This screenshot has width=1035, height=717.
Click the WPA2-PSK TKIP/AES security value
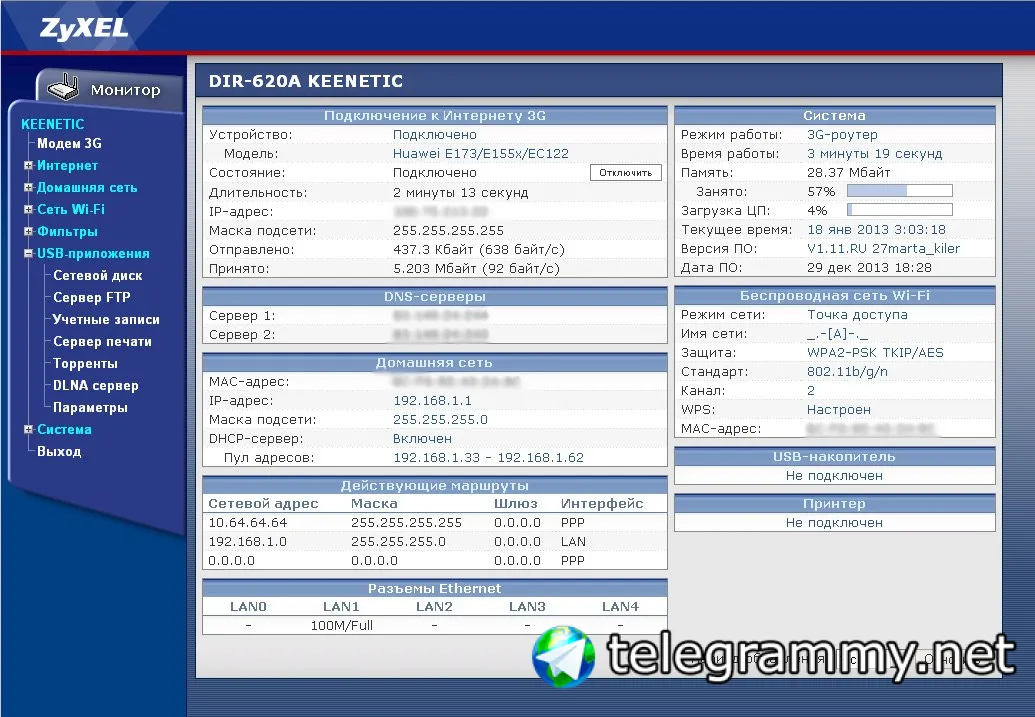pyautogui.click(x=875, y=353)
